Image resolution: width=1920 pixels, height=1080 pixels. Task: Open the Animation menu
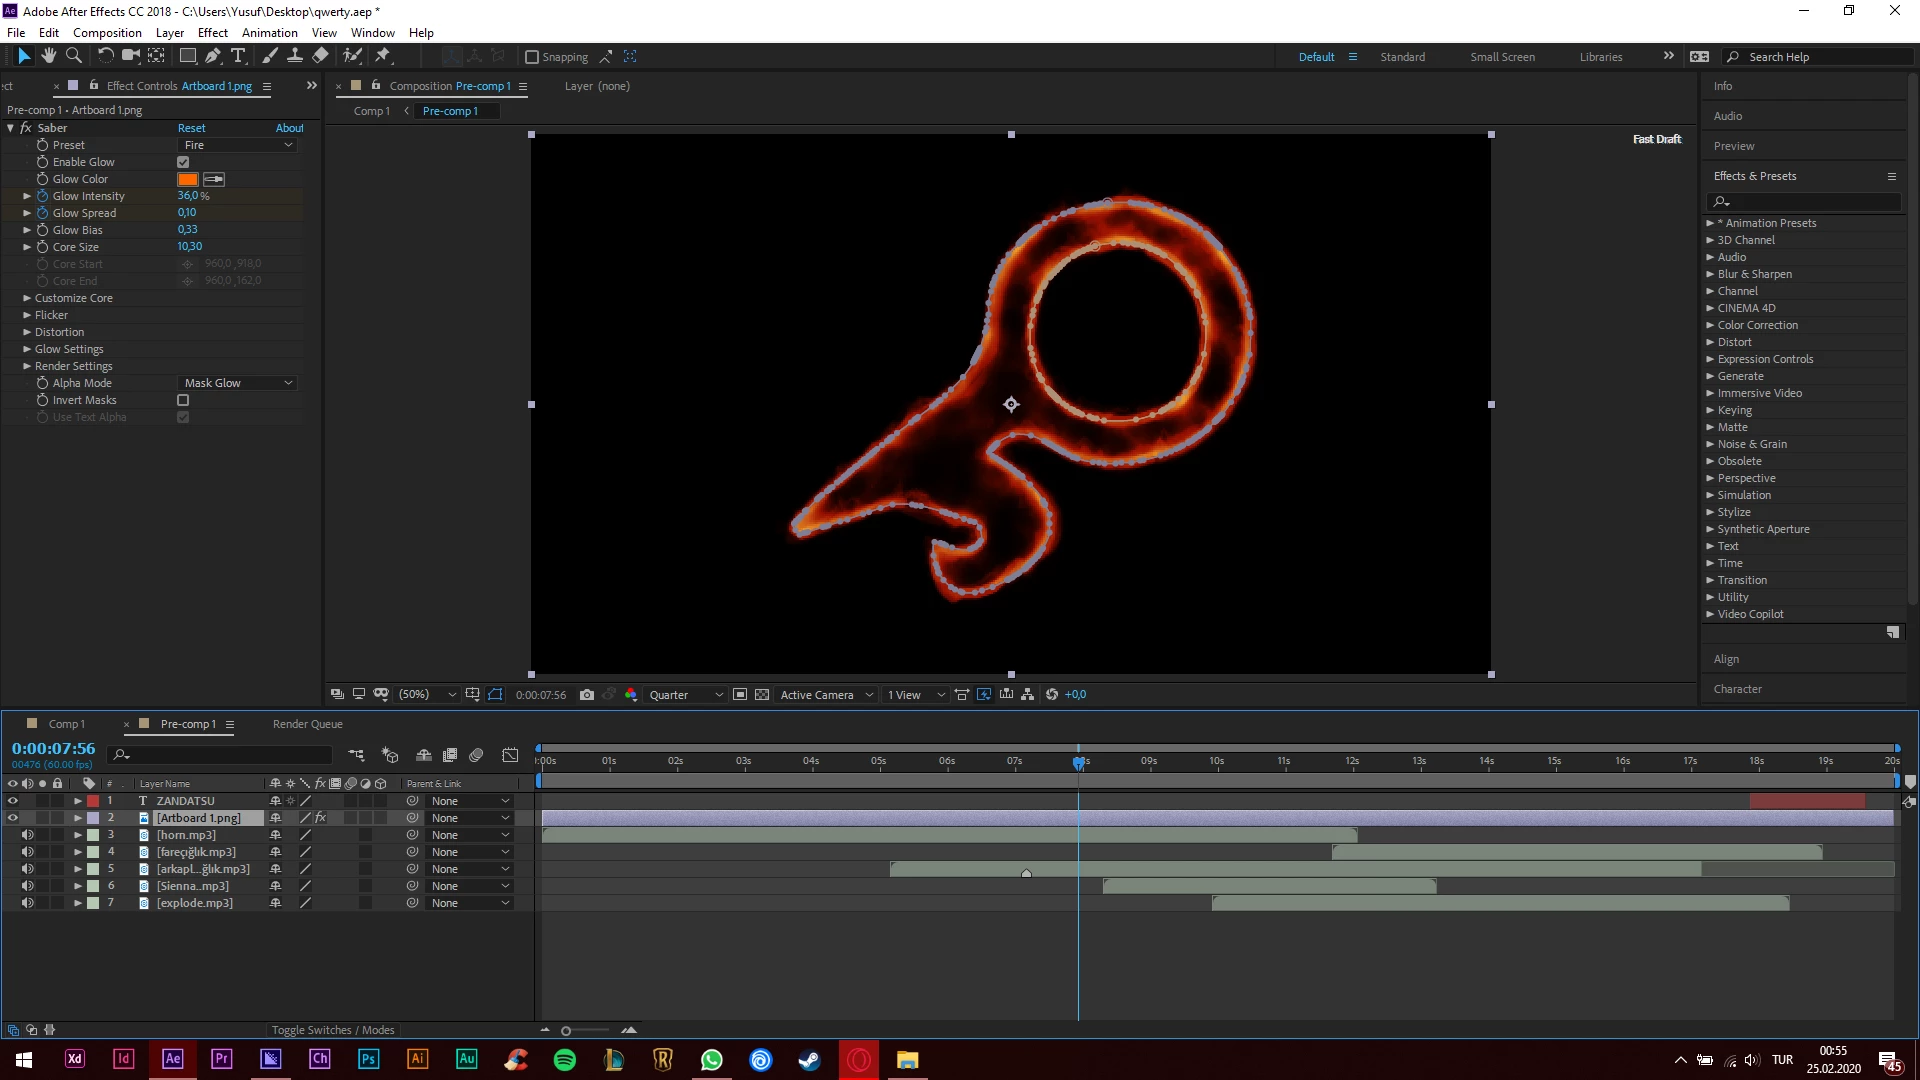point(269,32)
